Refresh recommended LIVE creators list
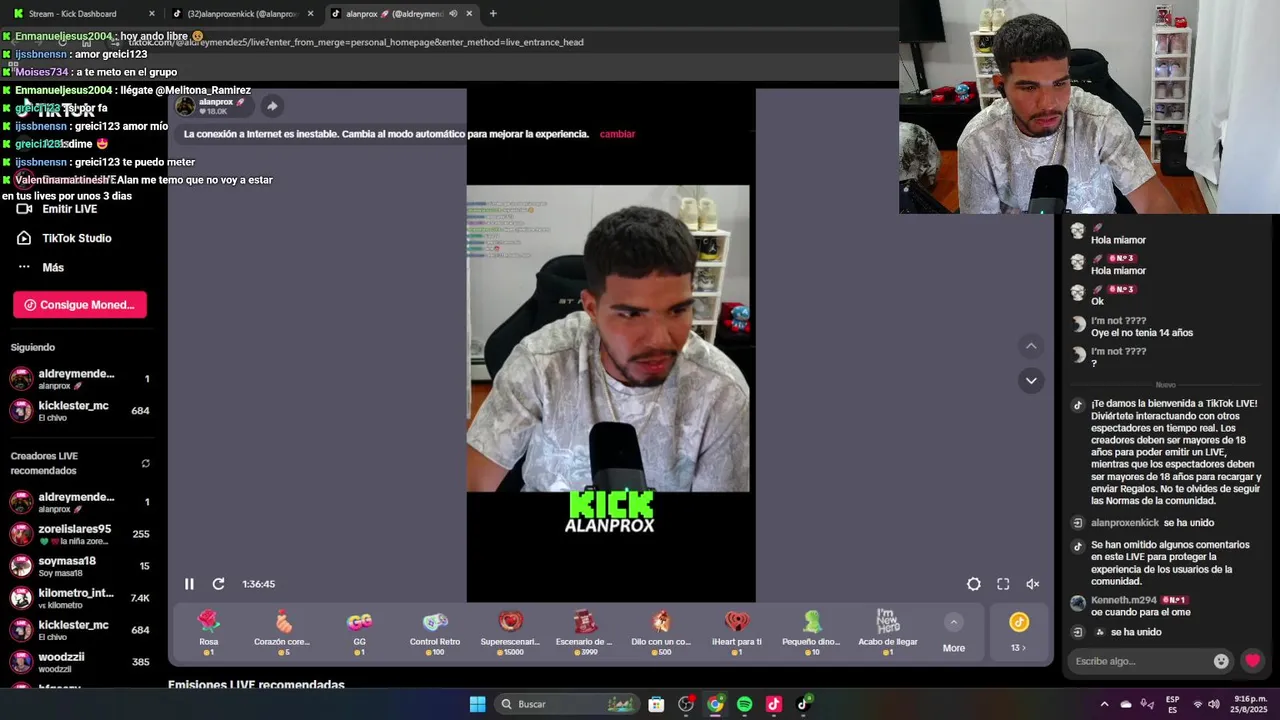 click(x=145, y=464)
